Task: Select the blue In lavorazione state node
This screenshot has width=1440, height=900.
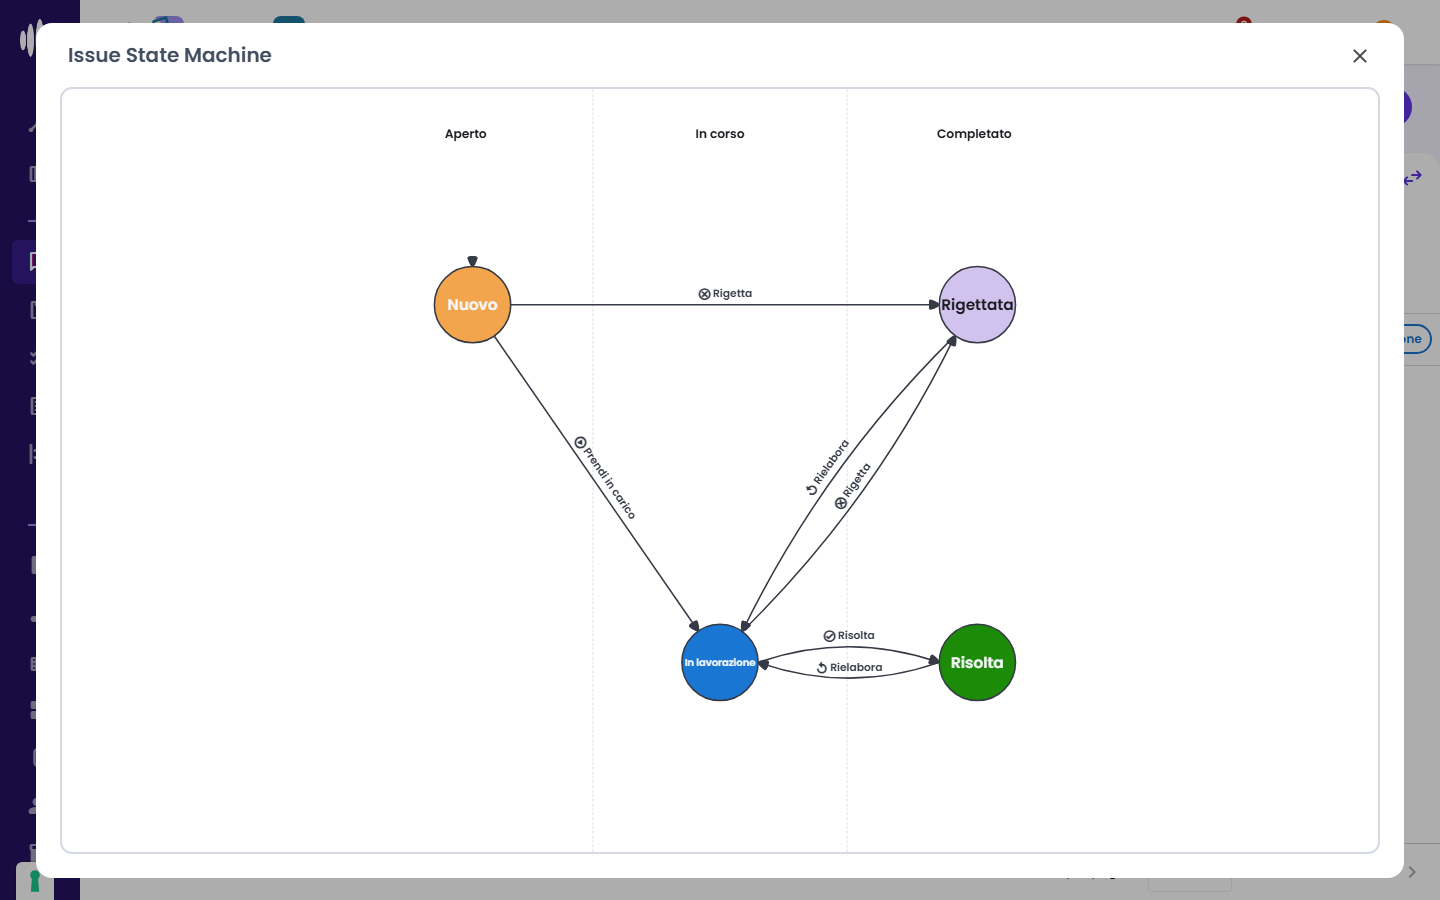Action: 720,663
